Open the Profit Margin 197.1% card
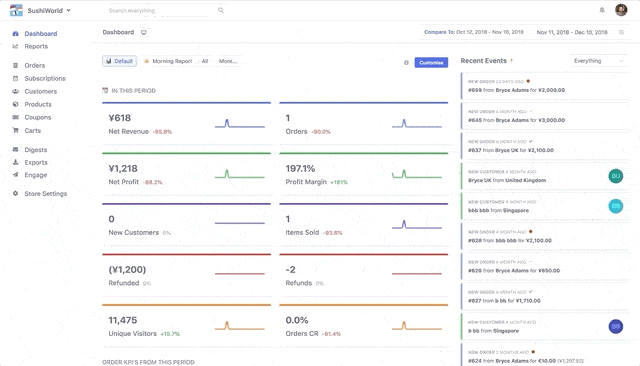The height and width of the screenshot is (366, 640). click(364, 174)
